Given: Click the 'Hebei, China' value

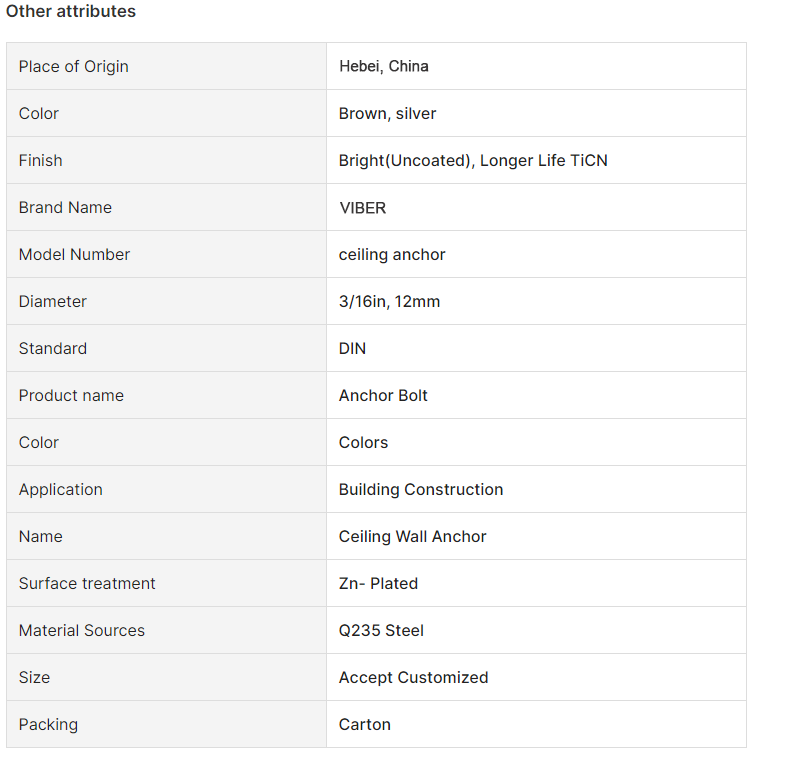Looking at the screenshot, I should 384,66.
